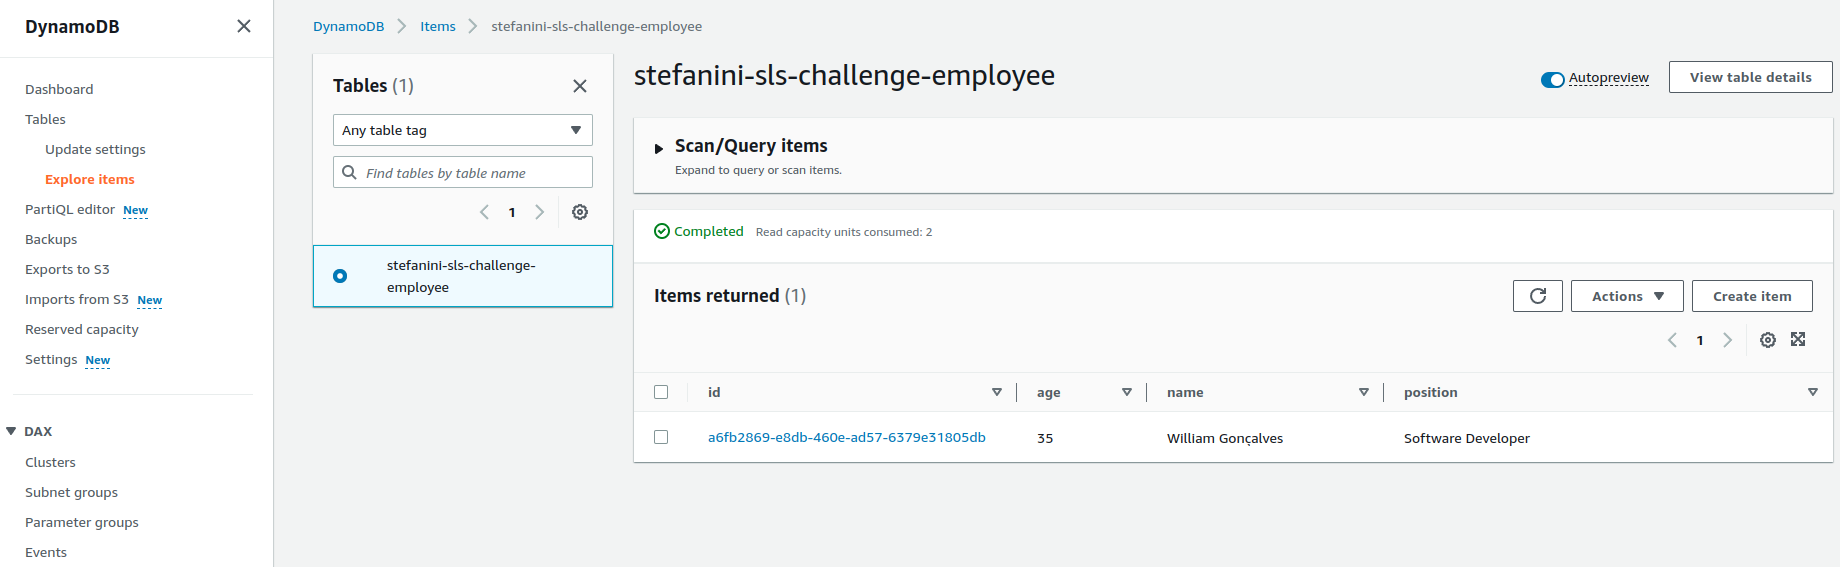
Task: Click the View table details button
Action: [1750, 77]
